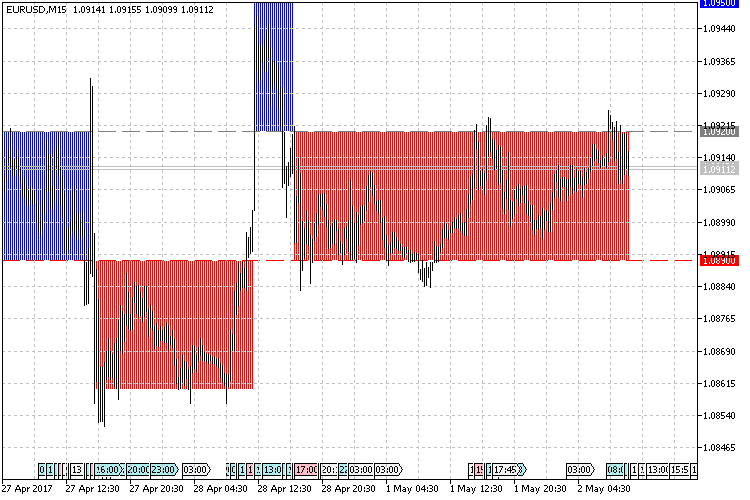Select the blue 1.09500 price label
The height and width of the screenshot is (500, 750).
point(720,4)
